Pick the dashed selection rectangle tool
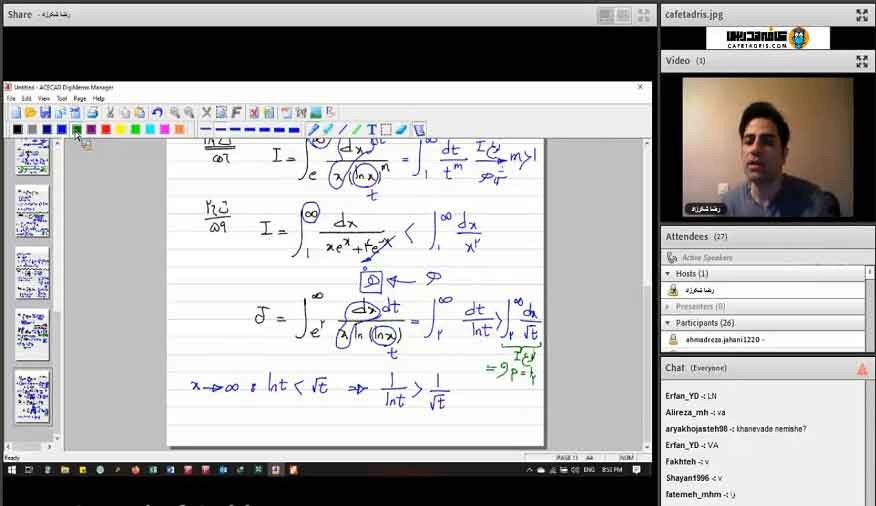This screenshot has height=506, width=876. 386,130
